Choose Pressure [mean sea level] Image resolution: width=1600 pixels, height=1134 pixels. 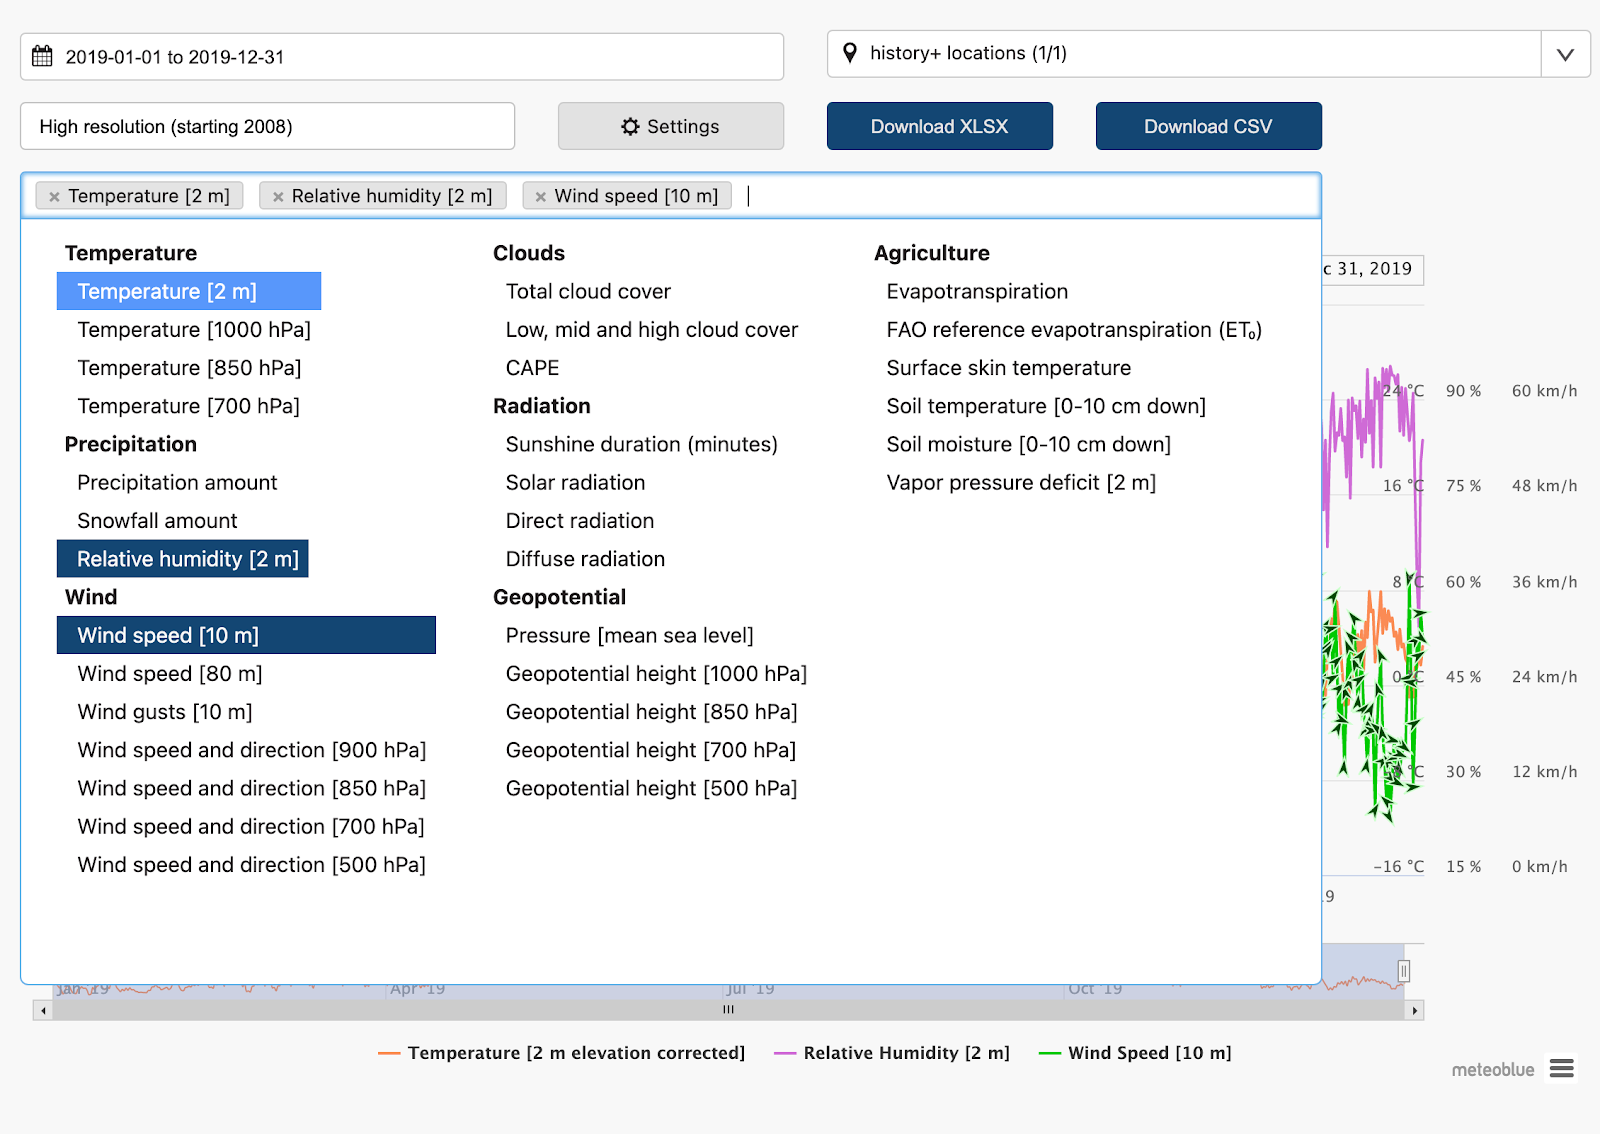[x=629, y=635]
